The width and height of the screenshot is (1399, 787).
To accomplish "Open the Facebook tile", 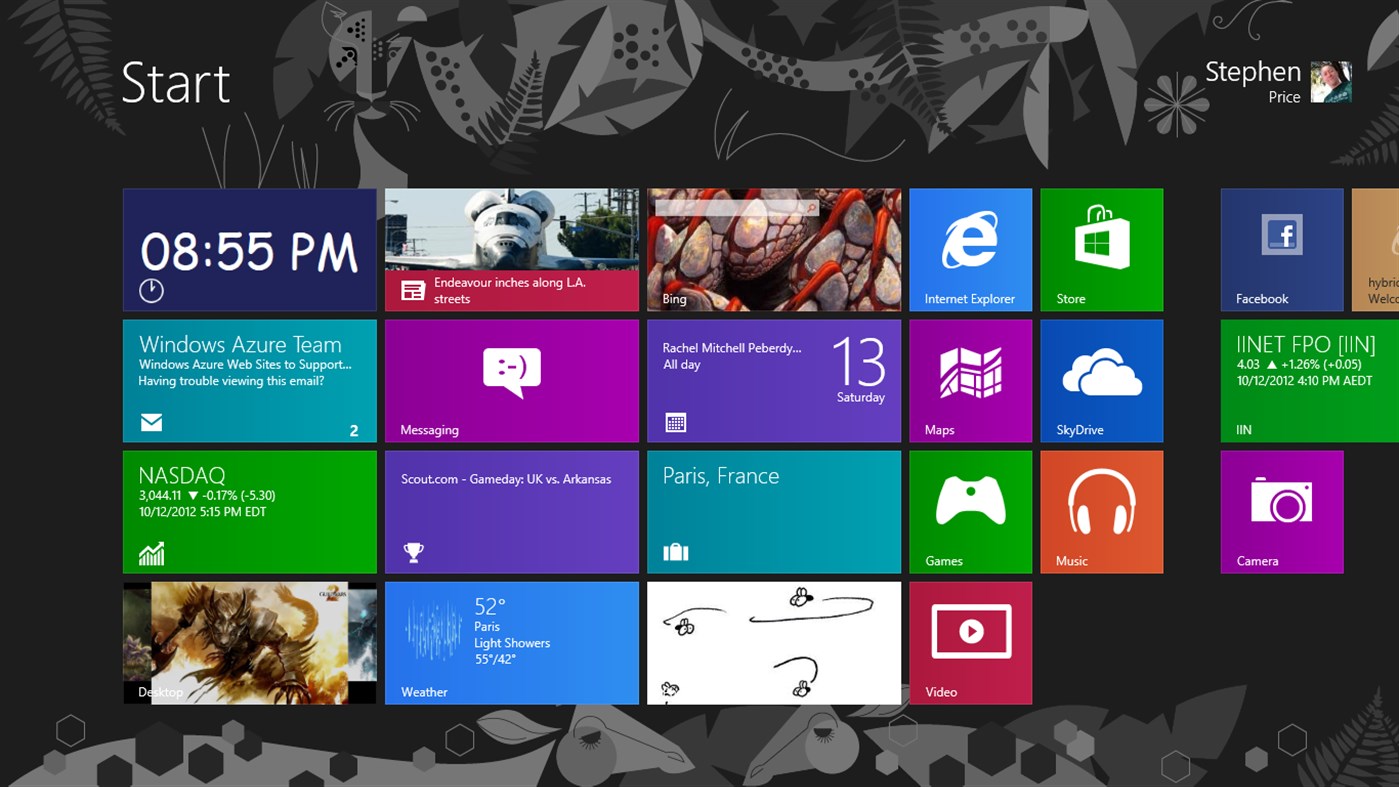I will pyautogui.click(x=1281, y=249).
